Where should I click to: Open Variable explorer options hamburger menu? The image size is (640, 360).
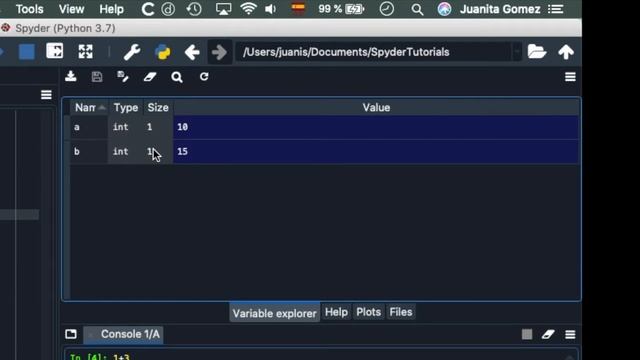570,77
